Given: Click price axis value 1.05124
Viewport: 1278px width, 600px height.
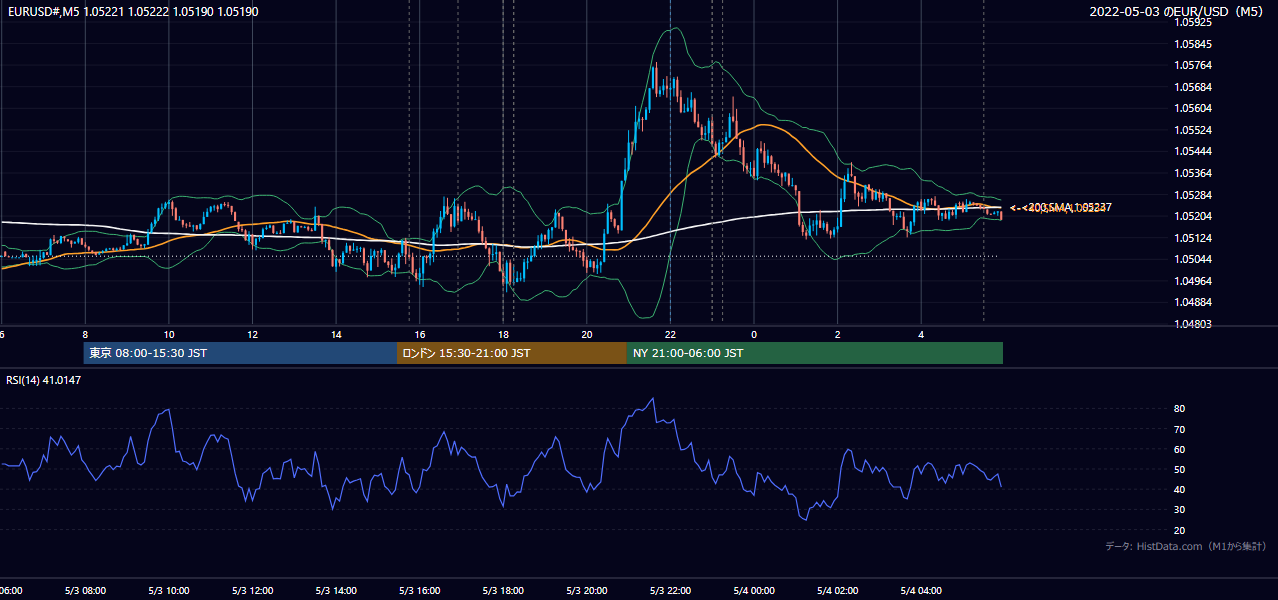Looking at the screenshot, I should (1192, 238).
